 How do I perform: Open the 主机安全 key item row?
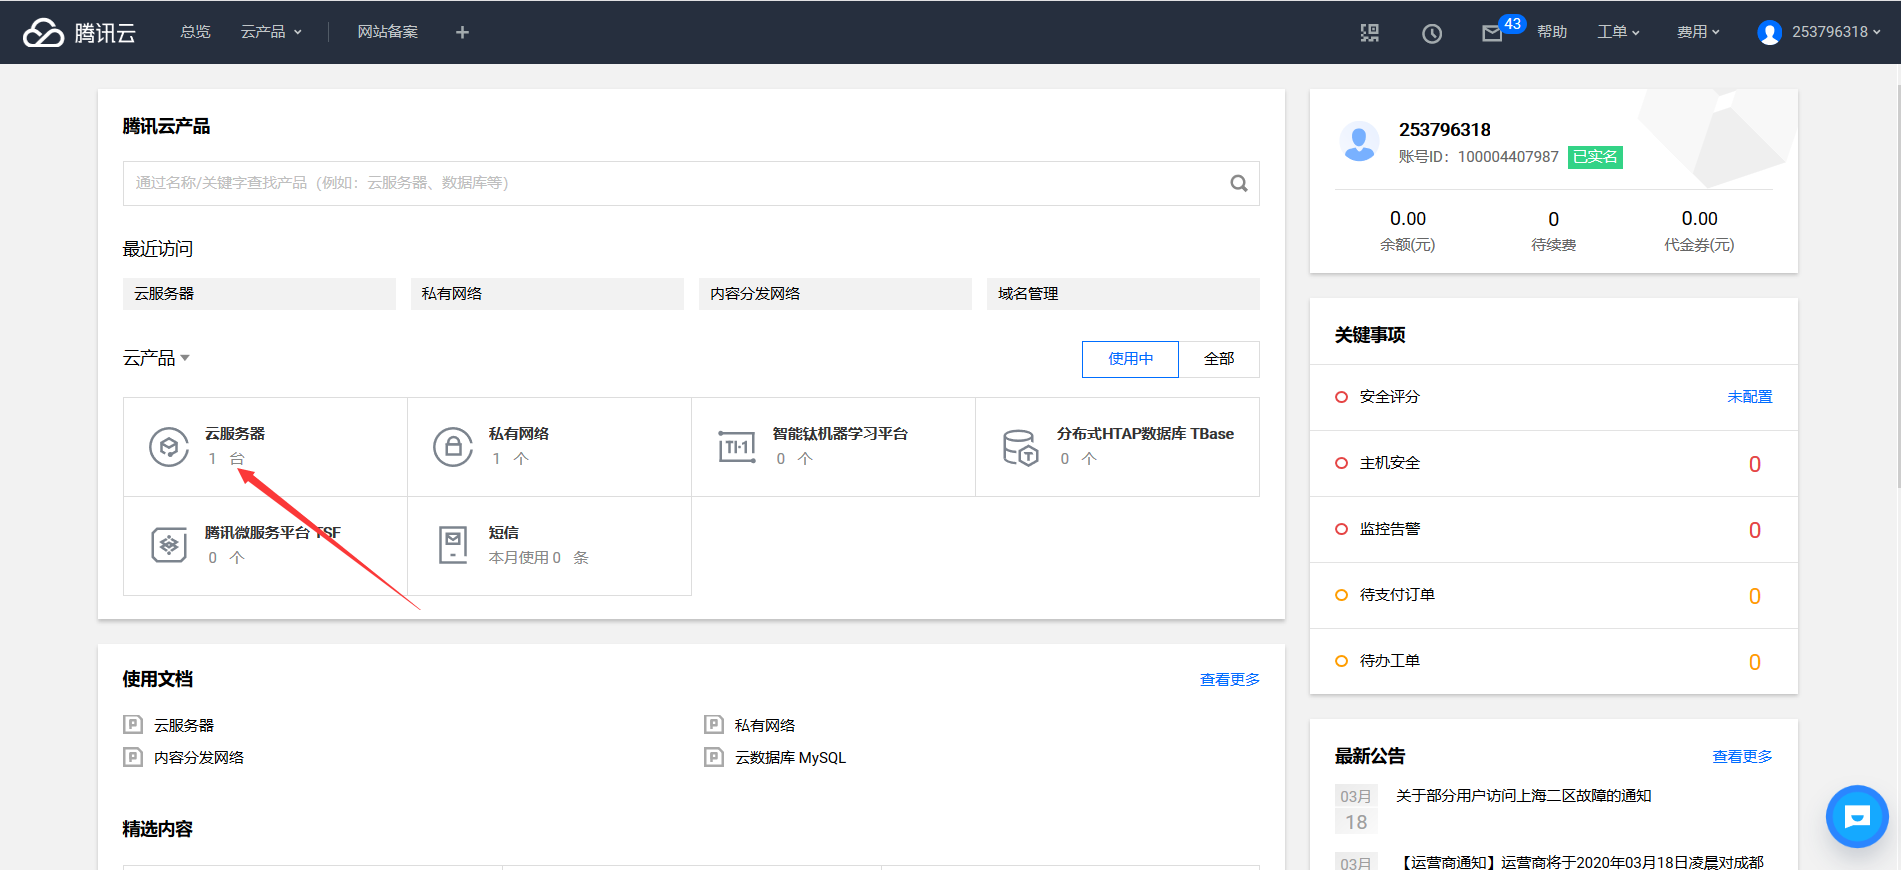(1554, 463)
